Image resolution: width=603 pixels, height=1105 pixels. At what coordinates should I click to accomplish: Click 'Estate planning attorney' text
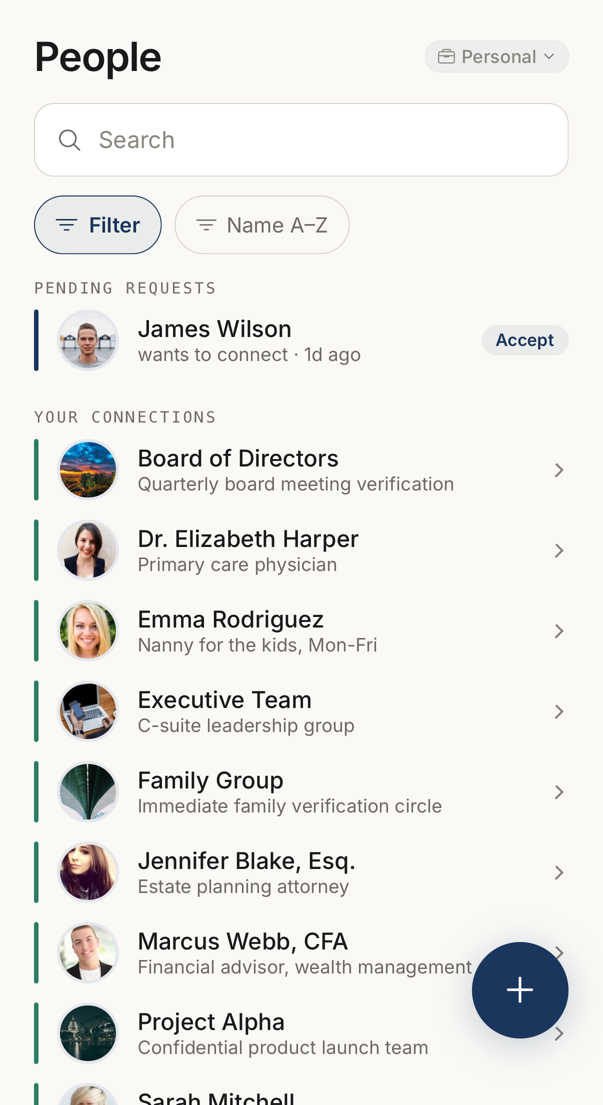click(x=244, y=886)
